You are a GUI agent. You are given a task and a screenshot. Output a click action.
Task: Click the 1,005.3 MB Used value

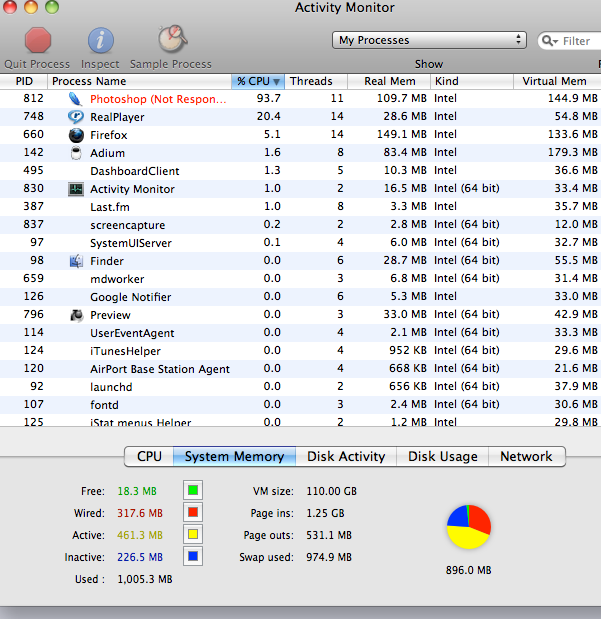click(x=145, y=579)
